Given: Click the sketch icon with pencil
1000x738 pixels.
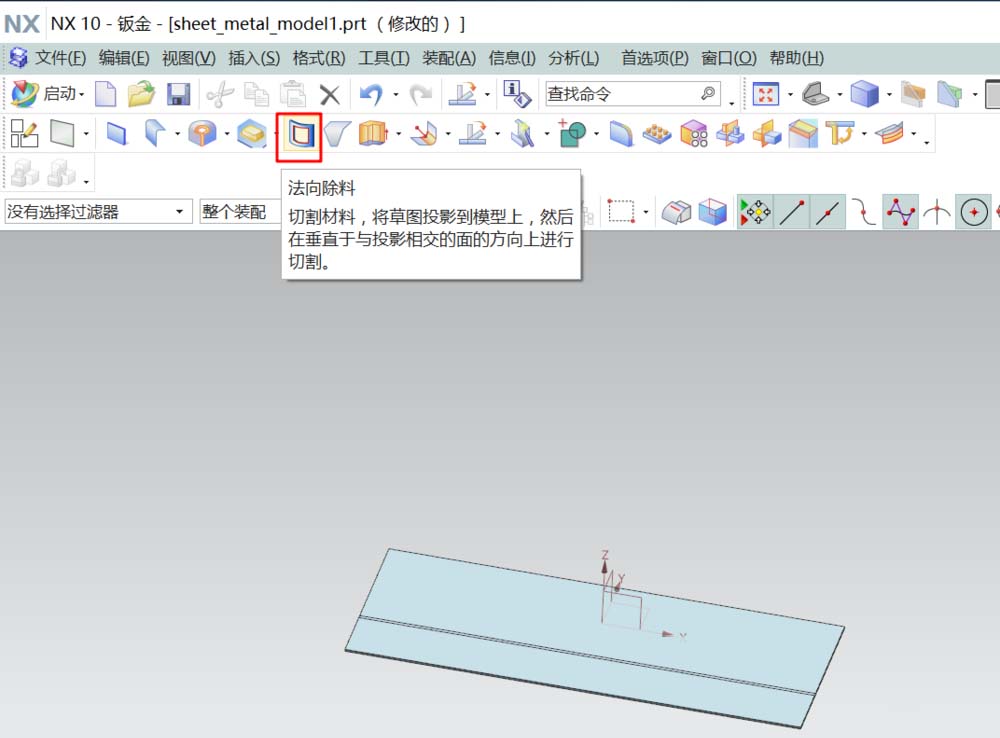Looking at the screenshot, I should click(24, 133).
